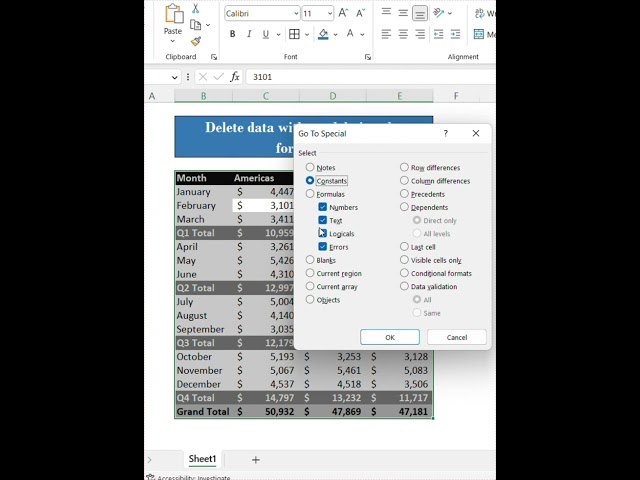Select the Format Painter brush
The width and height of the screenshot is (640, 480).
tap(196, 41)
